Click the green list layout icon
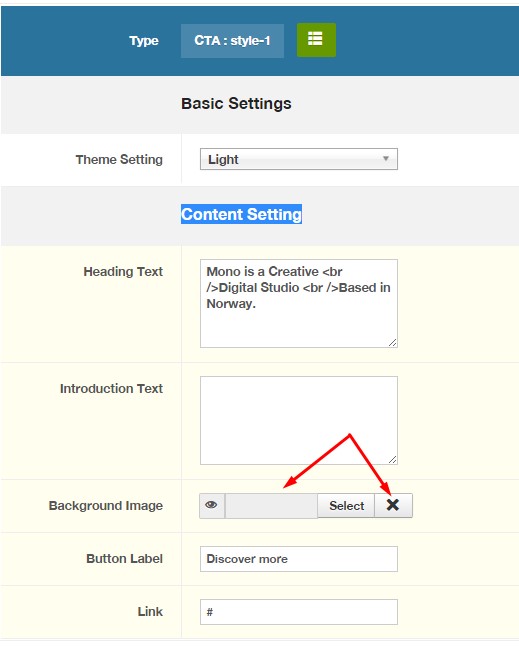Image resolution: width=519 pixels, height=669 pixels. tap(316, 40)
